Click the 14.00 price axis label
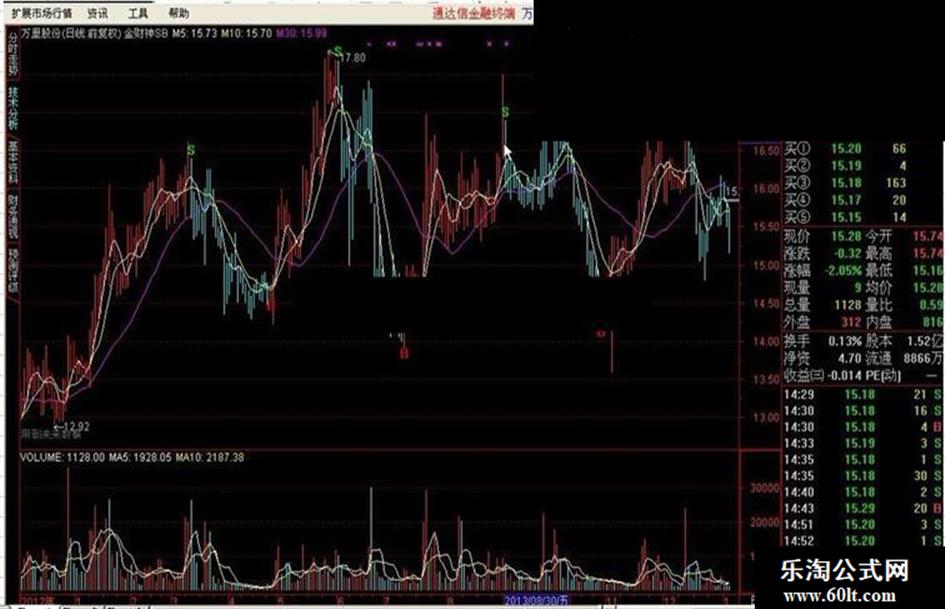Viewport: 945px width, 609px height. (x=765, y=341)
